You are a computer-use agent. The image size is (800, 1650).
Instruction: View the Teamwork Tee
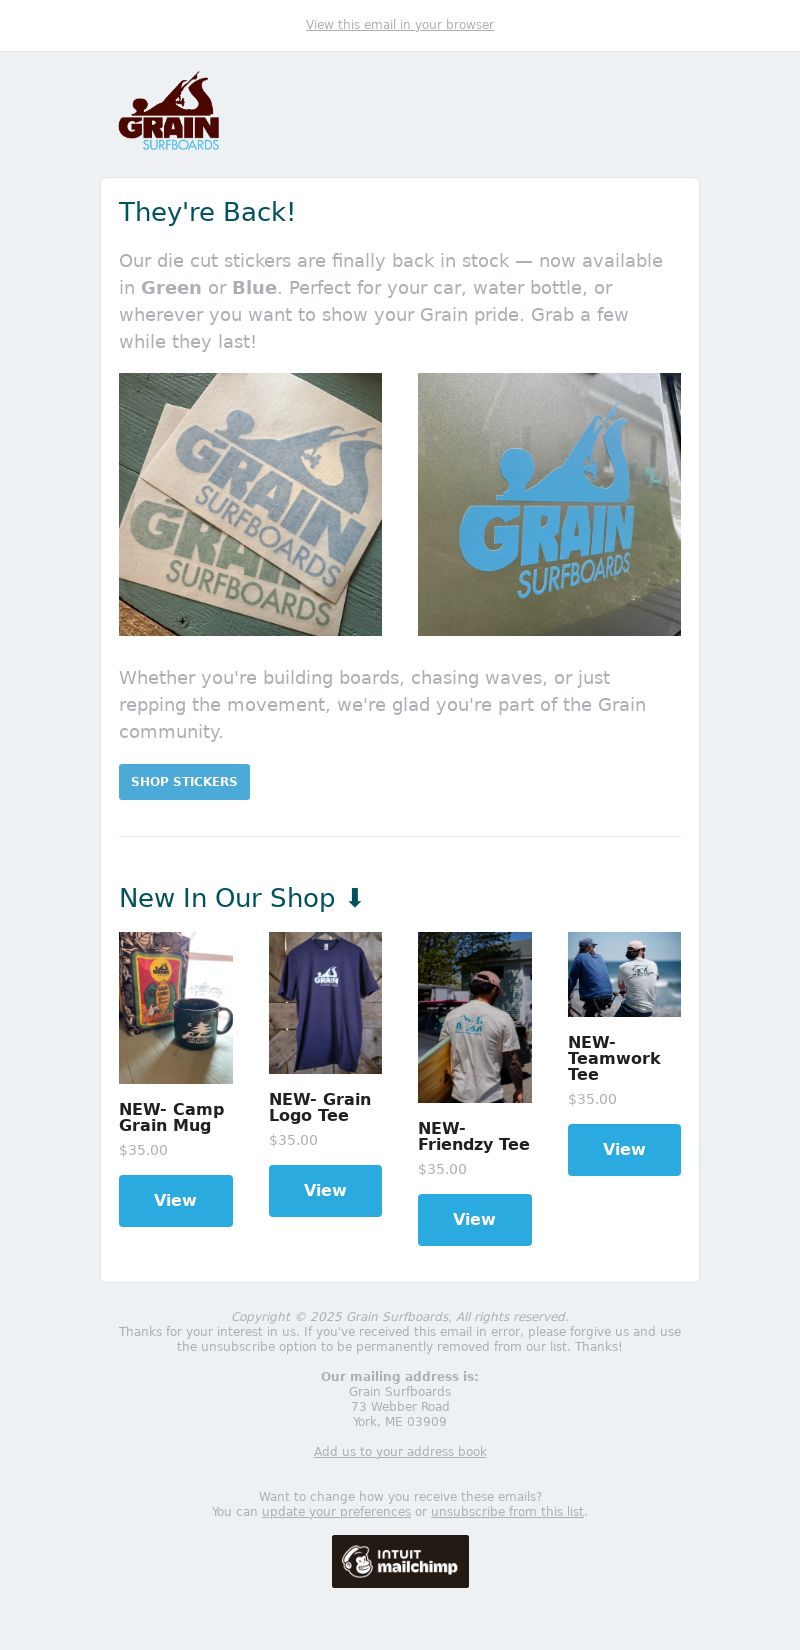tap(624, 1150)
